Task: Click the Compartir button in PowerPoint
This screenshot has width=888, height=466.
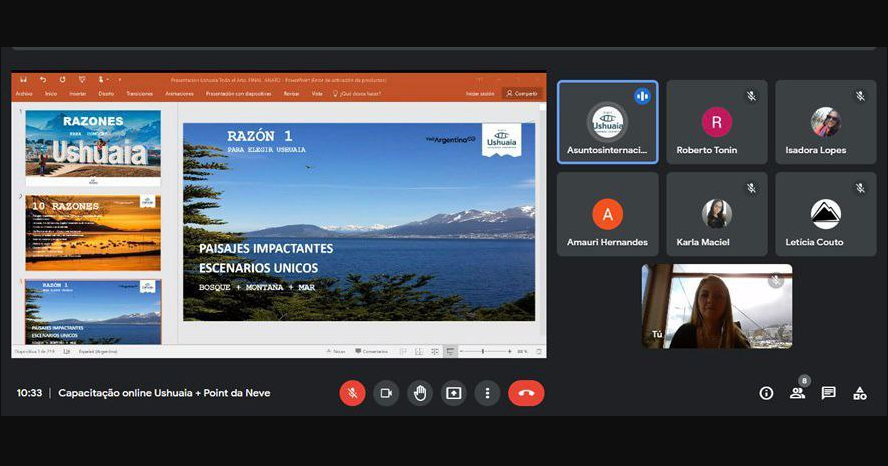Action: click(522, 94)
